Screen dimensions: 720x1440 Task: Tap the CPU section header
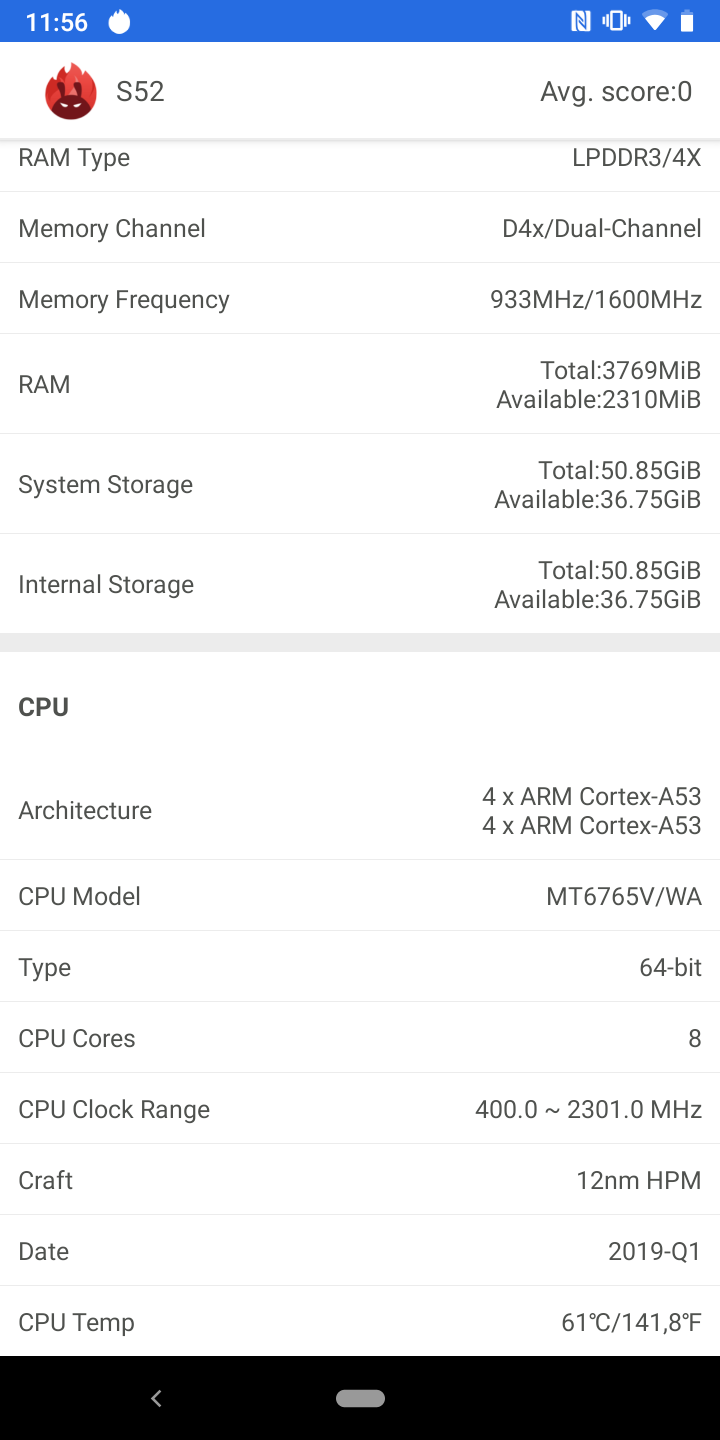pos(44,707)
